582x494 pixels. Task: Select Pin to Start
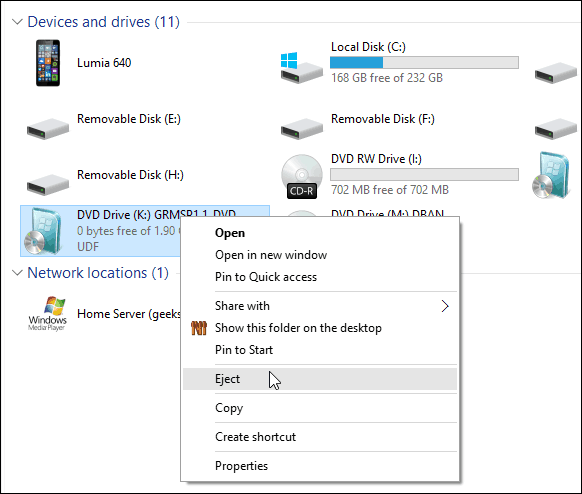coord(320,350)
